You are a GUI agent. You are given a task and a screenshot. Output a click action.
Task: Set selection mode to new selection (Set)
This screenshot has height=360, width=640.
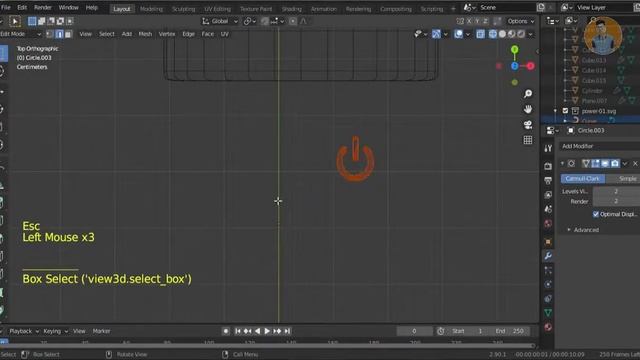pos(32,21)
